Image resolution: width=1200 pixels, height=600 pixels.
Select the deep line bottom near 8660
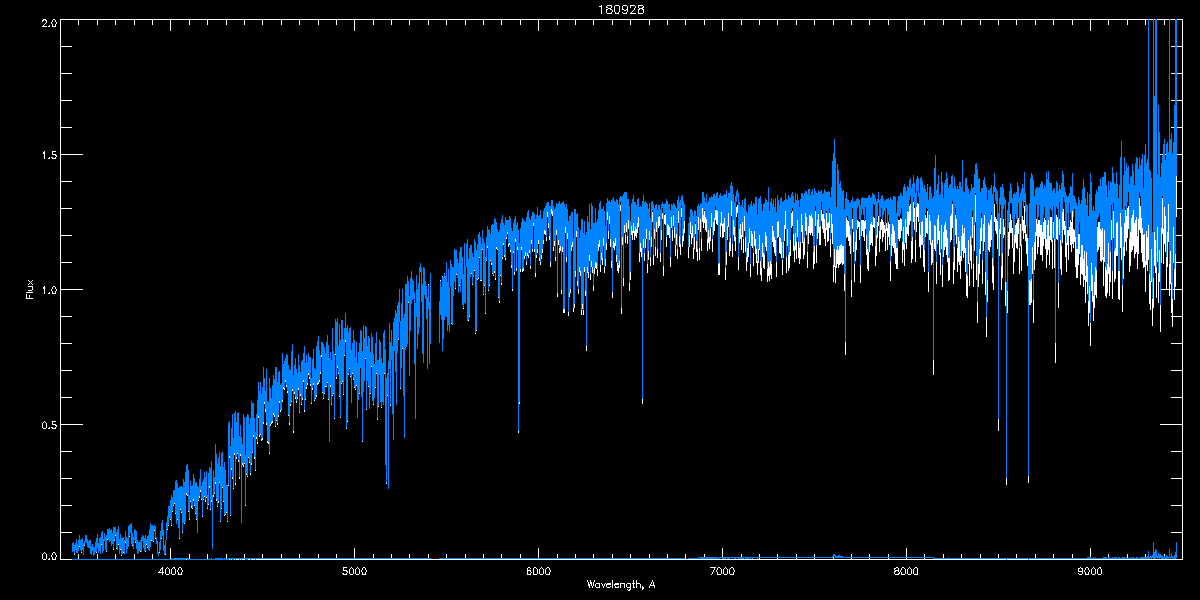[1028, 480]
